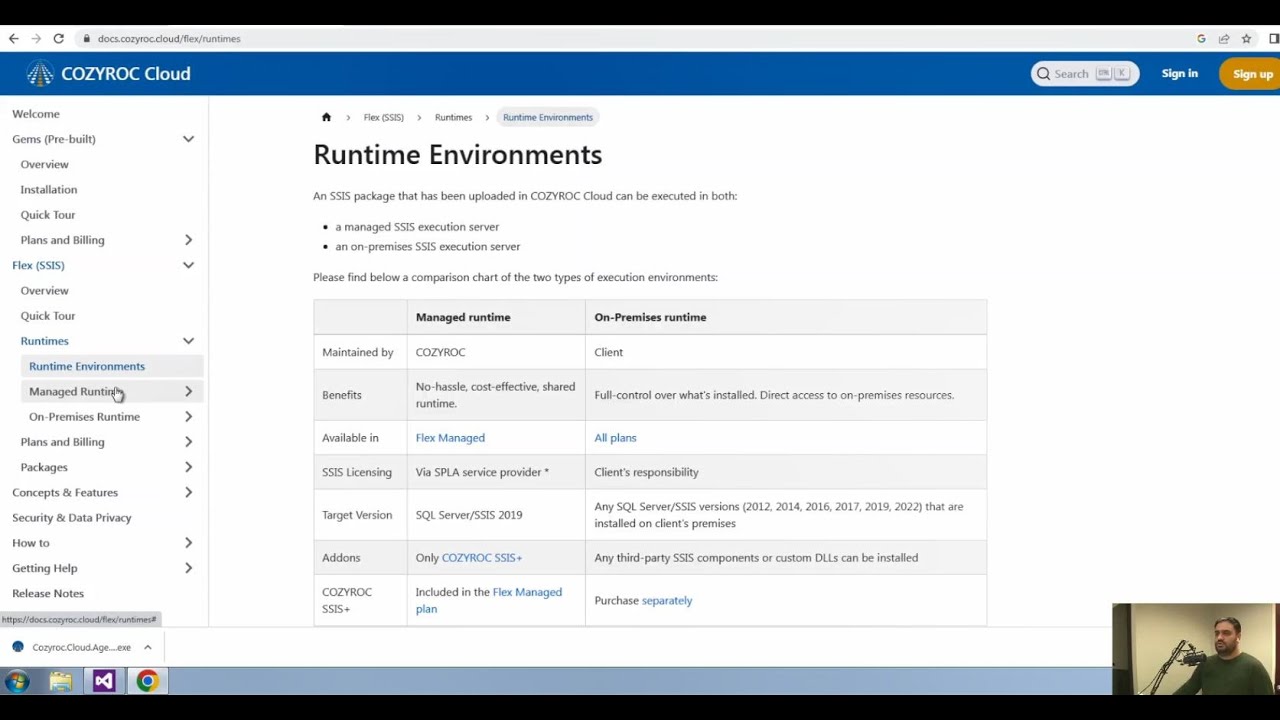Expand the Concepts & Features chevron

tap(188, 493)
